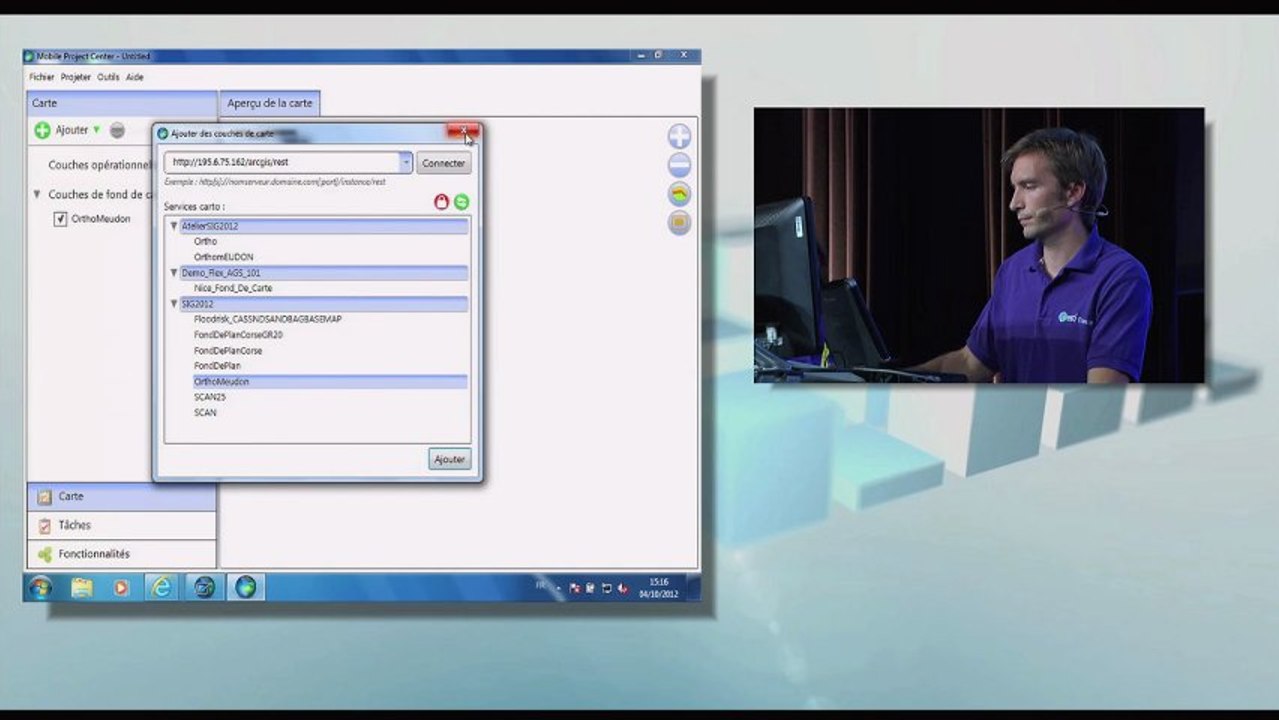1279x720 pixels.
Task: Click the taskbar icon next to Internet Explorer
Action: (204, 587)
